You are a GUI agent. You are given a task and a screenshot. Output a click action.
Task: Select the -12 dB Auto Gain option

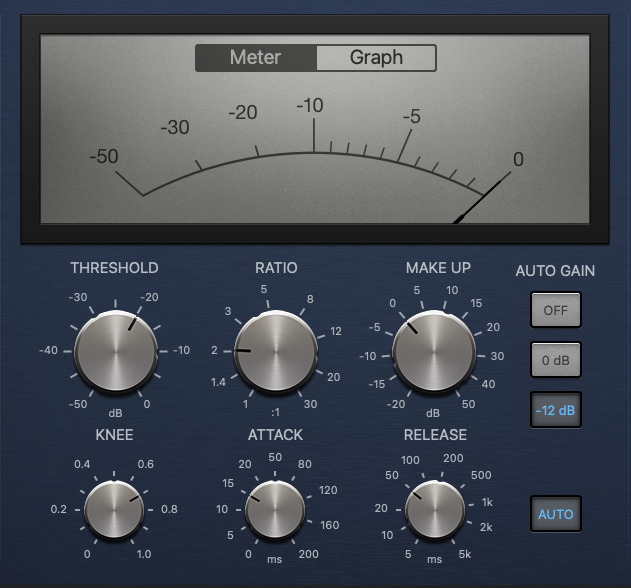(555, 410)
